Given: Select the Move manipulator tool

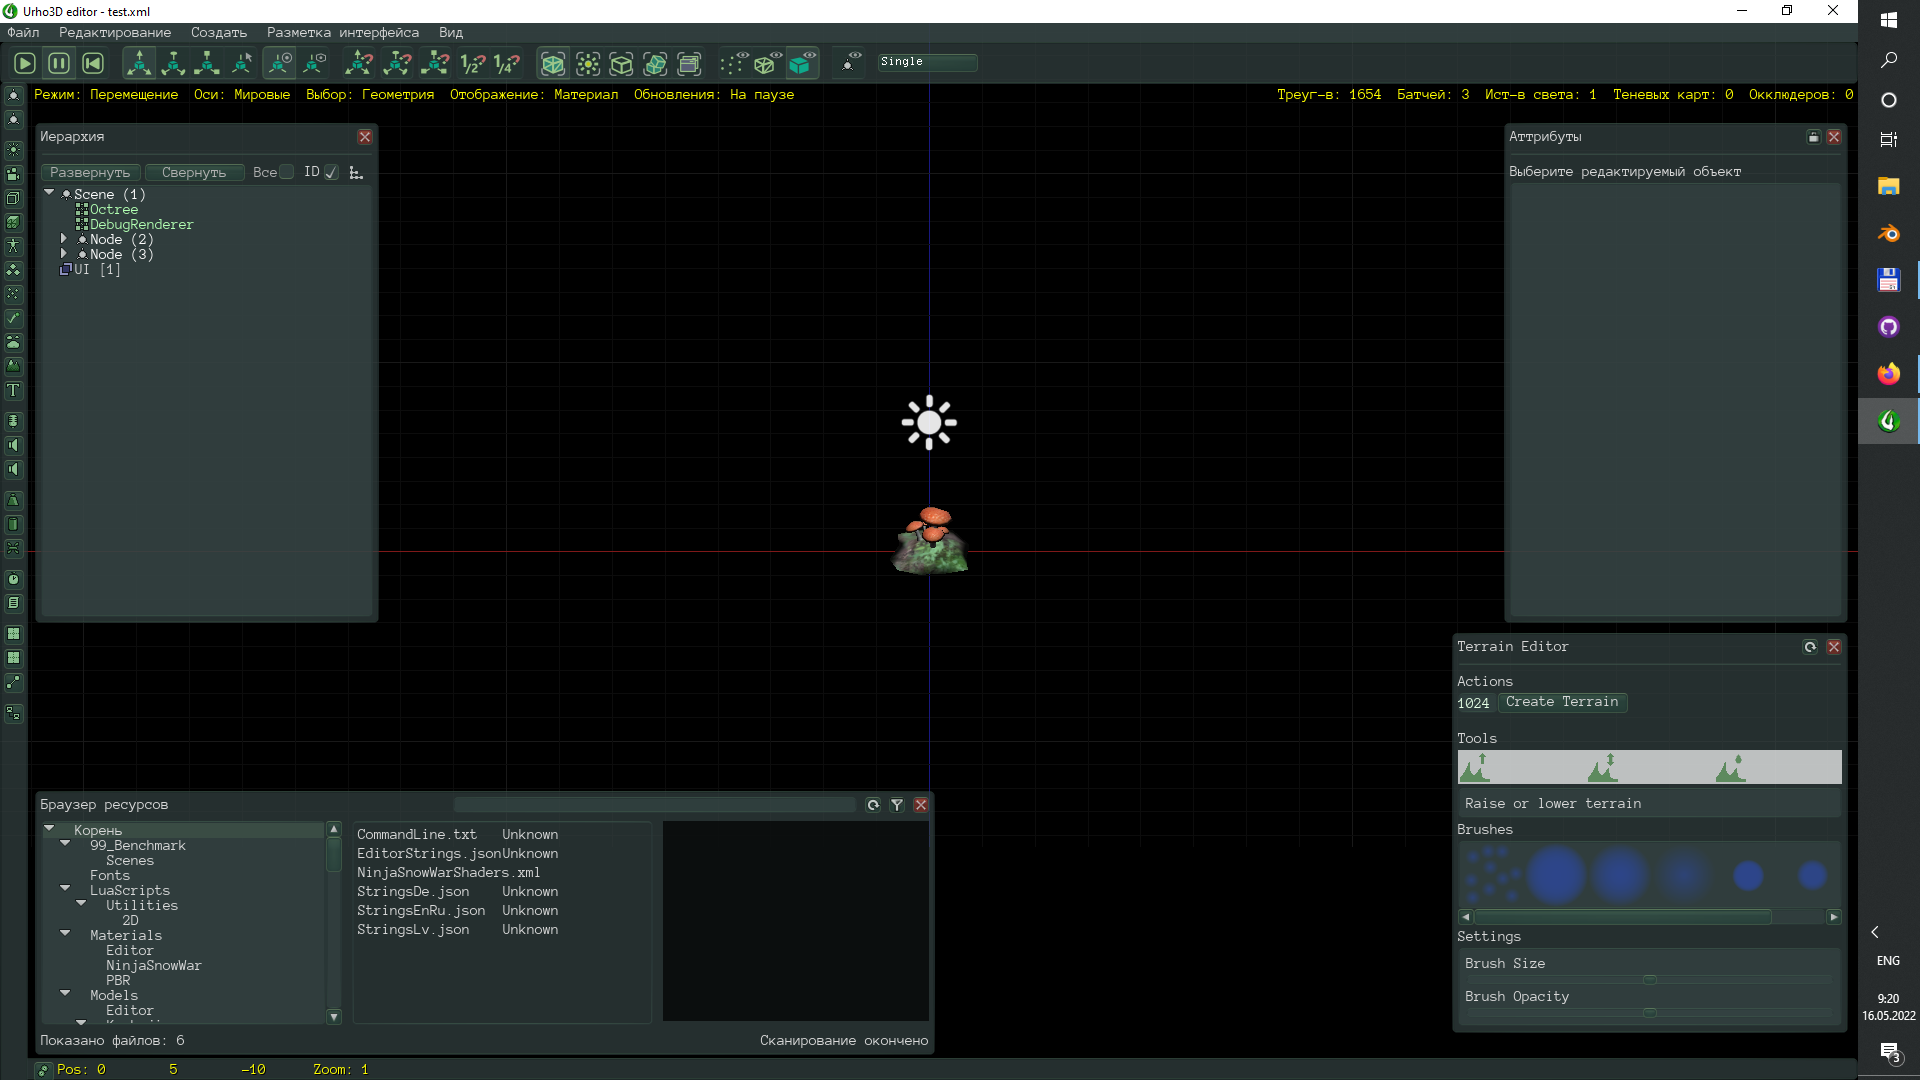Looking at the screenshot, I should [139, 62].
